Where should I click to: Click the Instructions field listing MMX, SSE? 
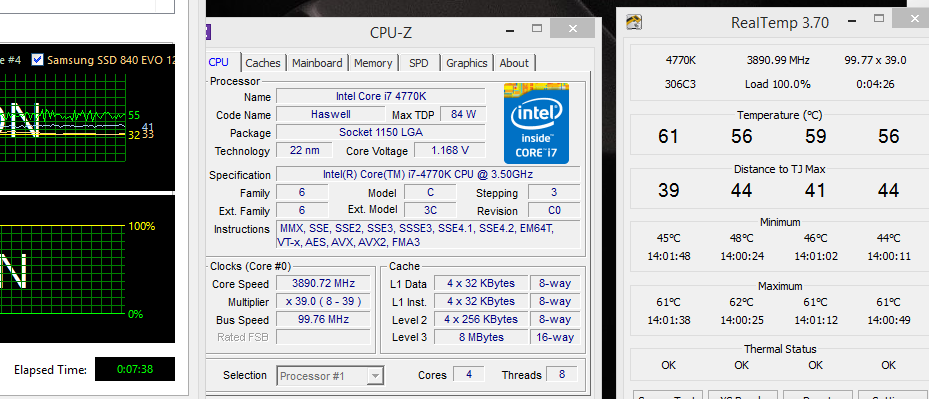428,235
